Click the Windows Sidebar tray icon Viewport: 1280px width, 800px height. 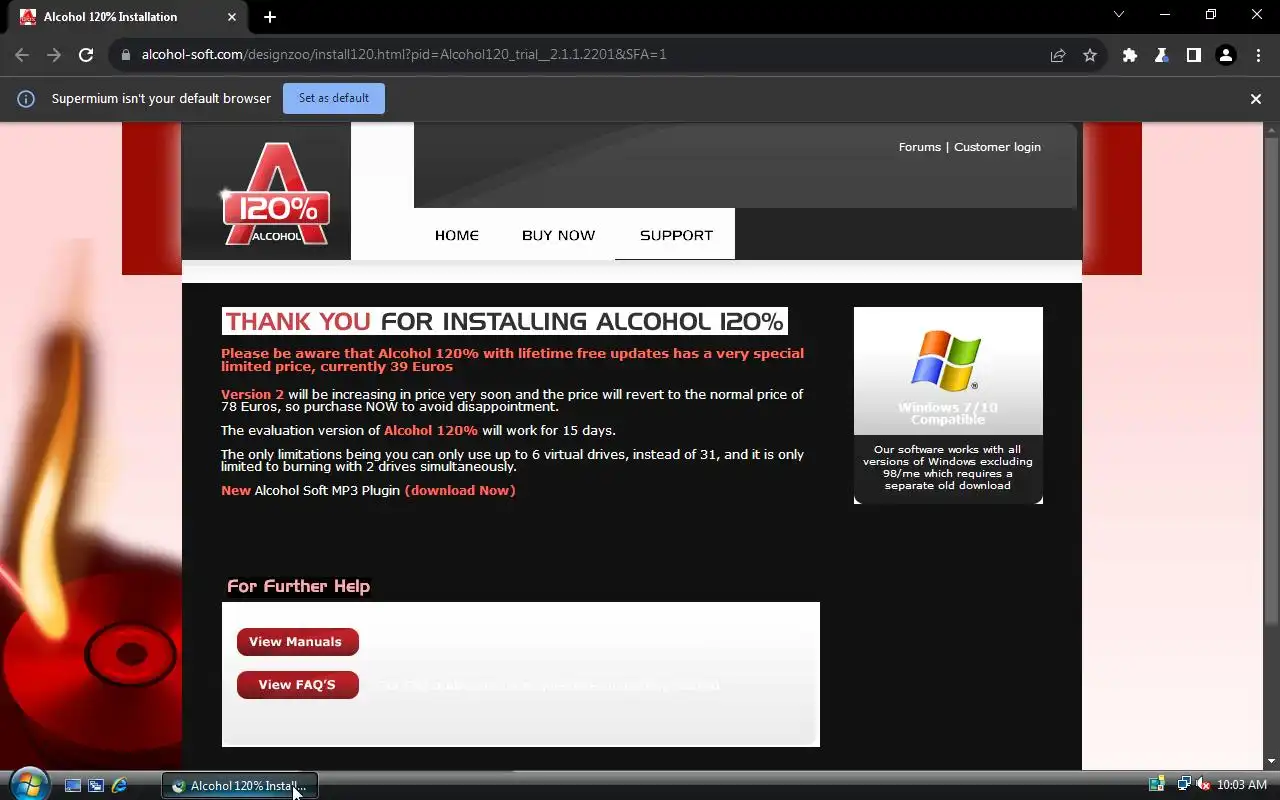1157,785
